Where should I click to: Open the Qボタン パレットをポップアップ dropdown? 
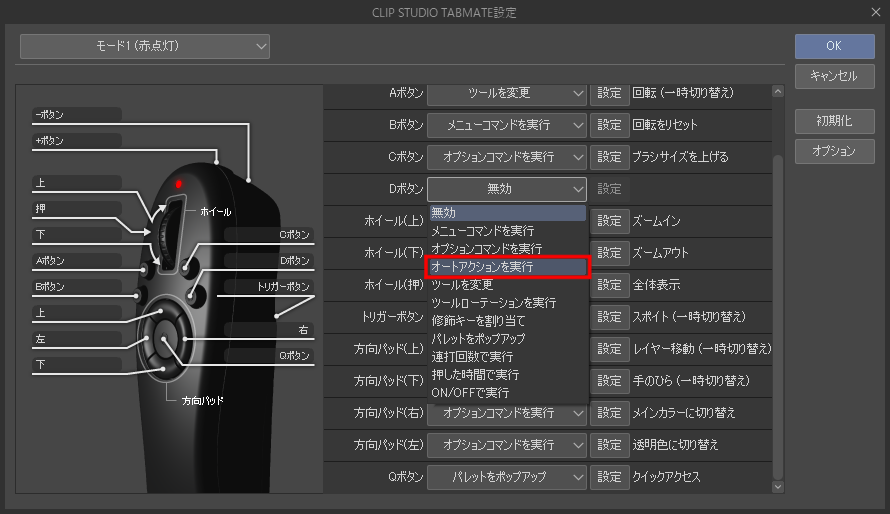[x=507, y=477]
